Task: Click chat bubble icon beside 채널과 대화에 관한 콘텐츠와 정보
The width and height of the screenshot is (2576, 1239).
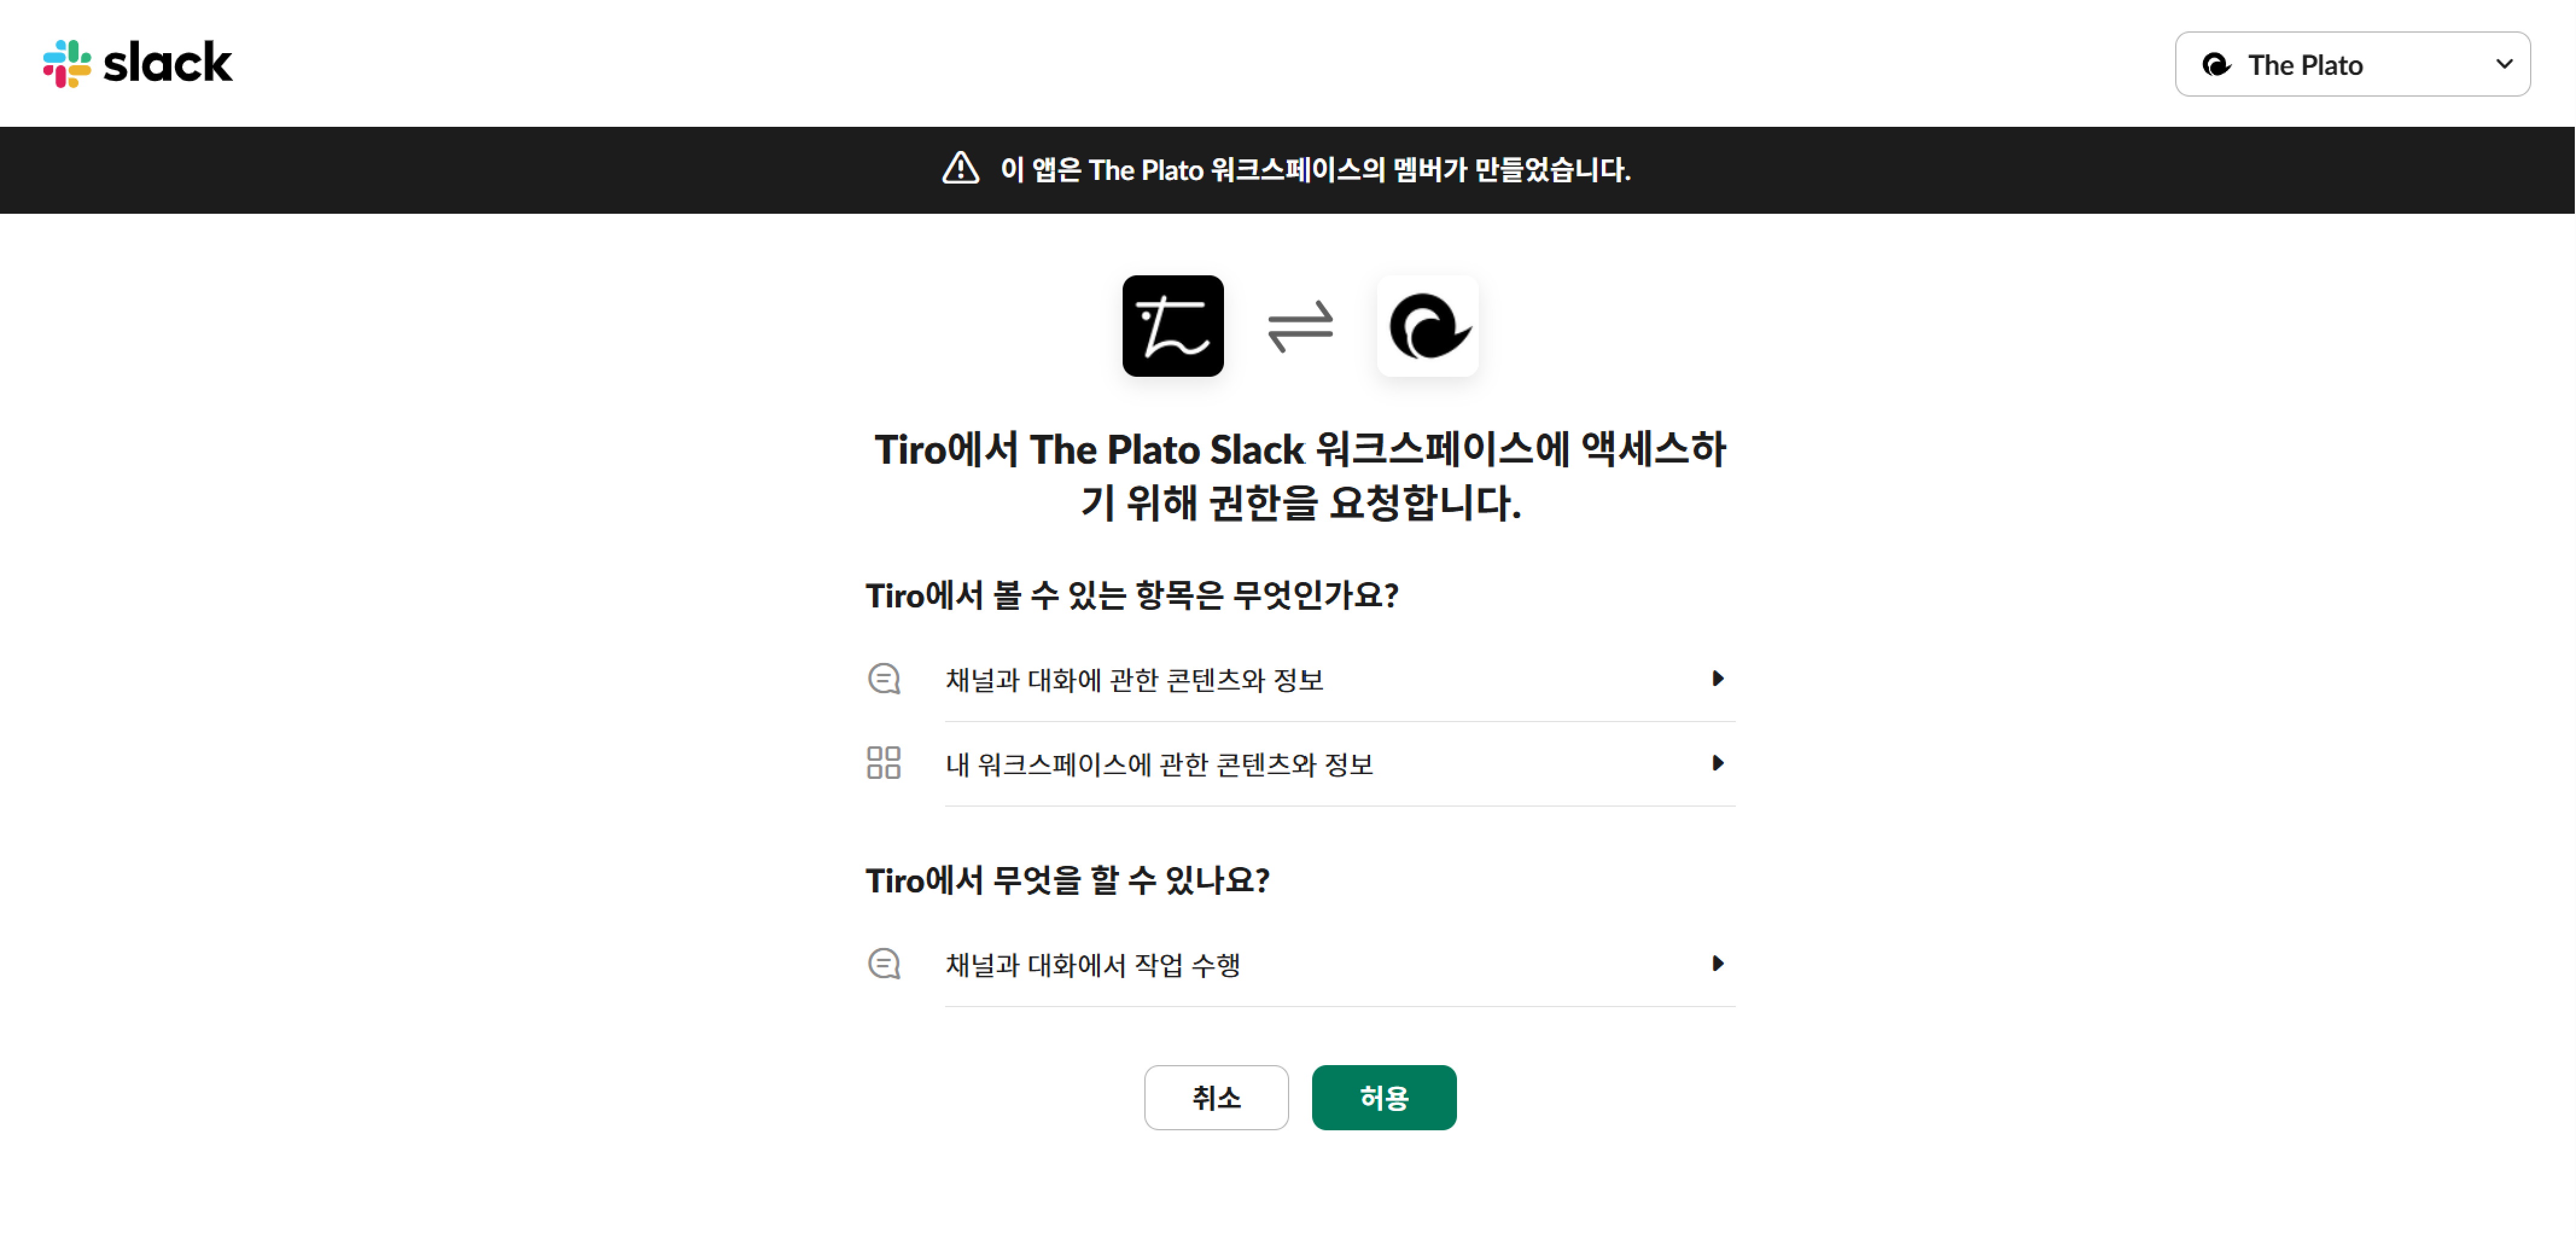Action: pos(884,679)
